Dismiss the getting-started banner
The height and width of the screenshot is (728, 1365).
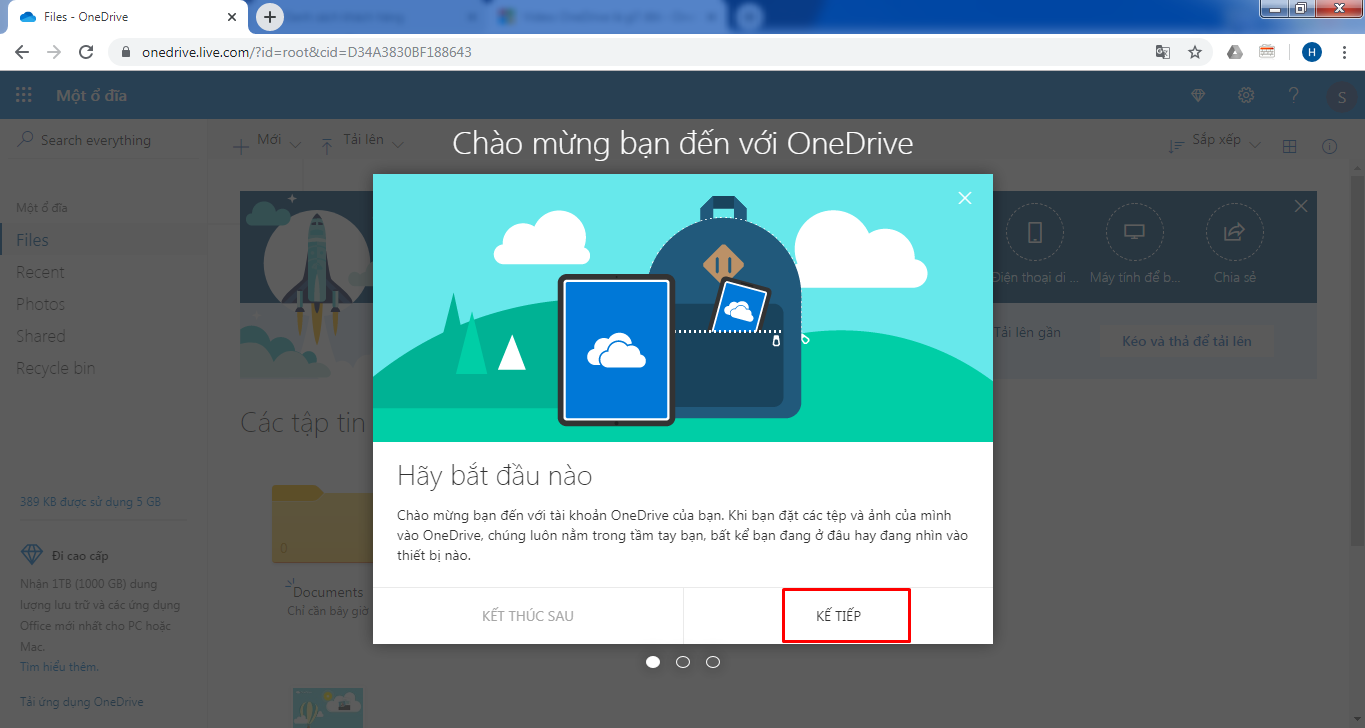pos(1301,206)
